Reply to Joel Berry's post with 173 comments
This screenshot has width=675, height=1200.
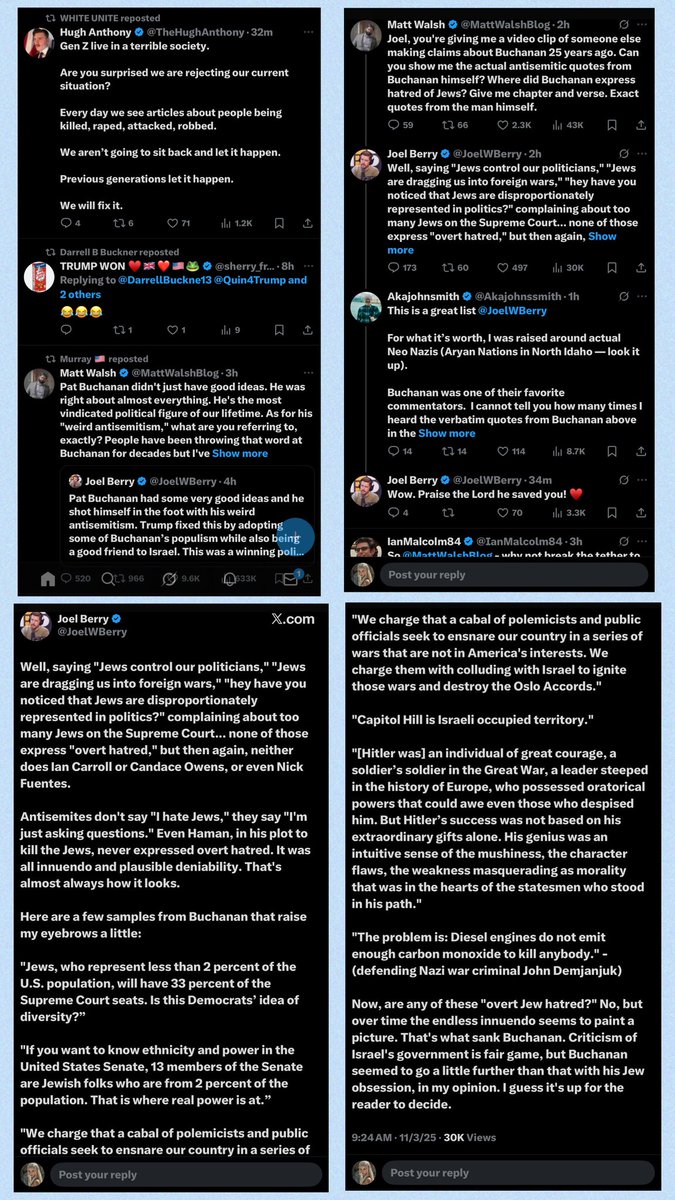[393, 268]
